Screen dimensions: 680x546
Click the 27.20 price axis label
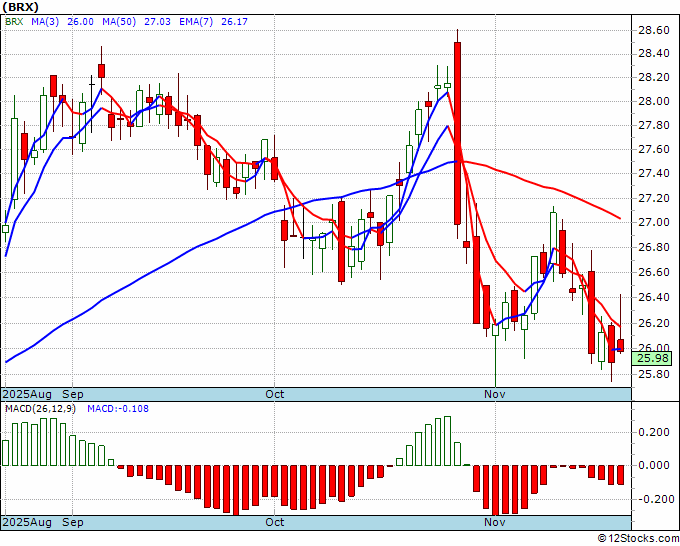(653, 199)
